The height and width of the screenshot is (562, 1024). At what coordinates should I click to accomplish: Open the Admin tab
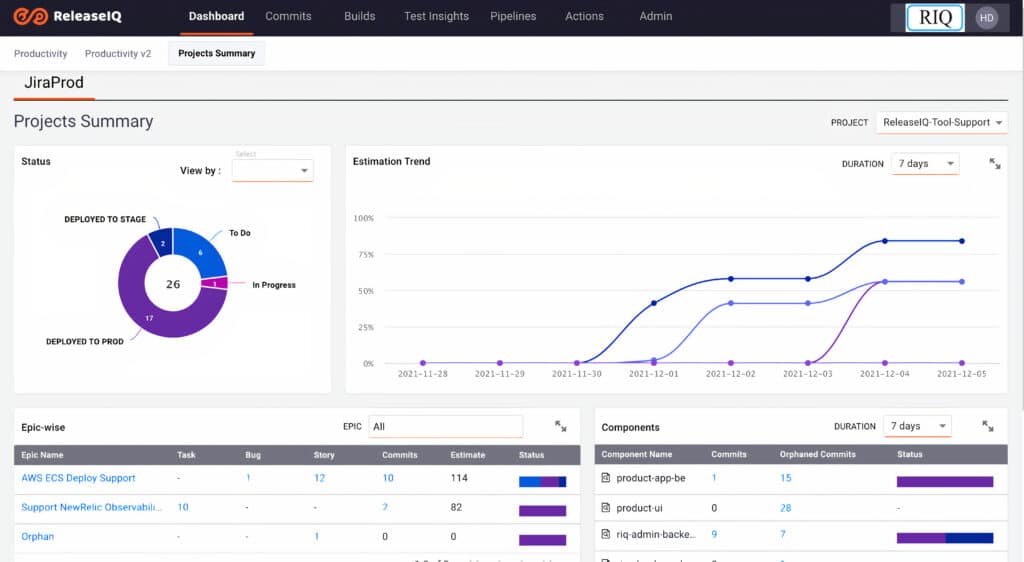(x=656, y=16)
